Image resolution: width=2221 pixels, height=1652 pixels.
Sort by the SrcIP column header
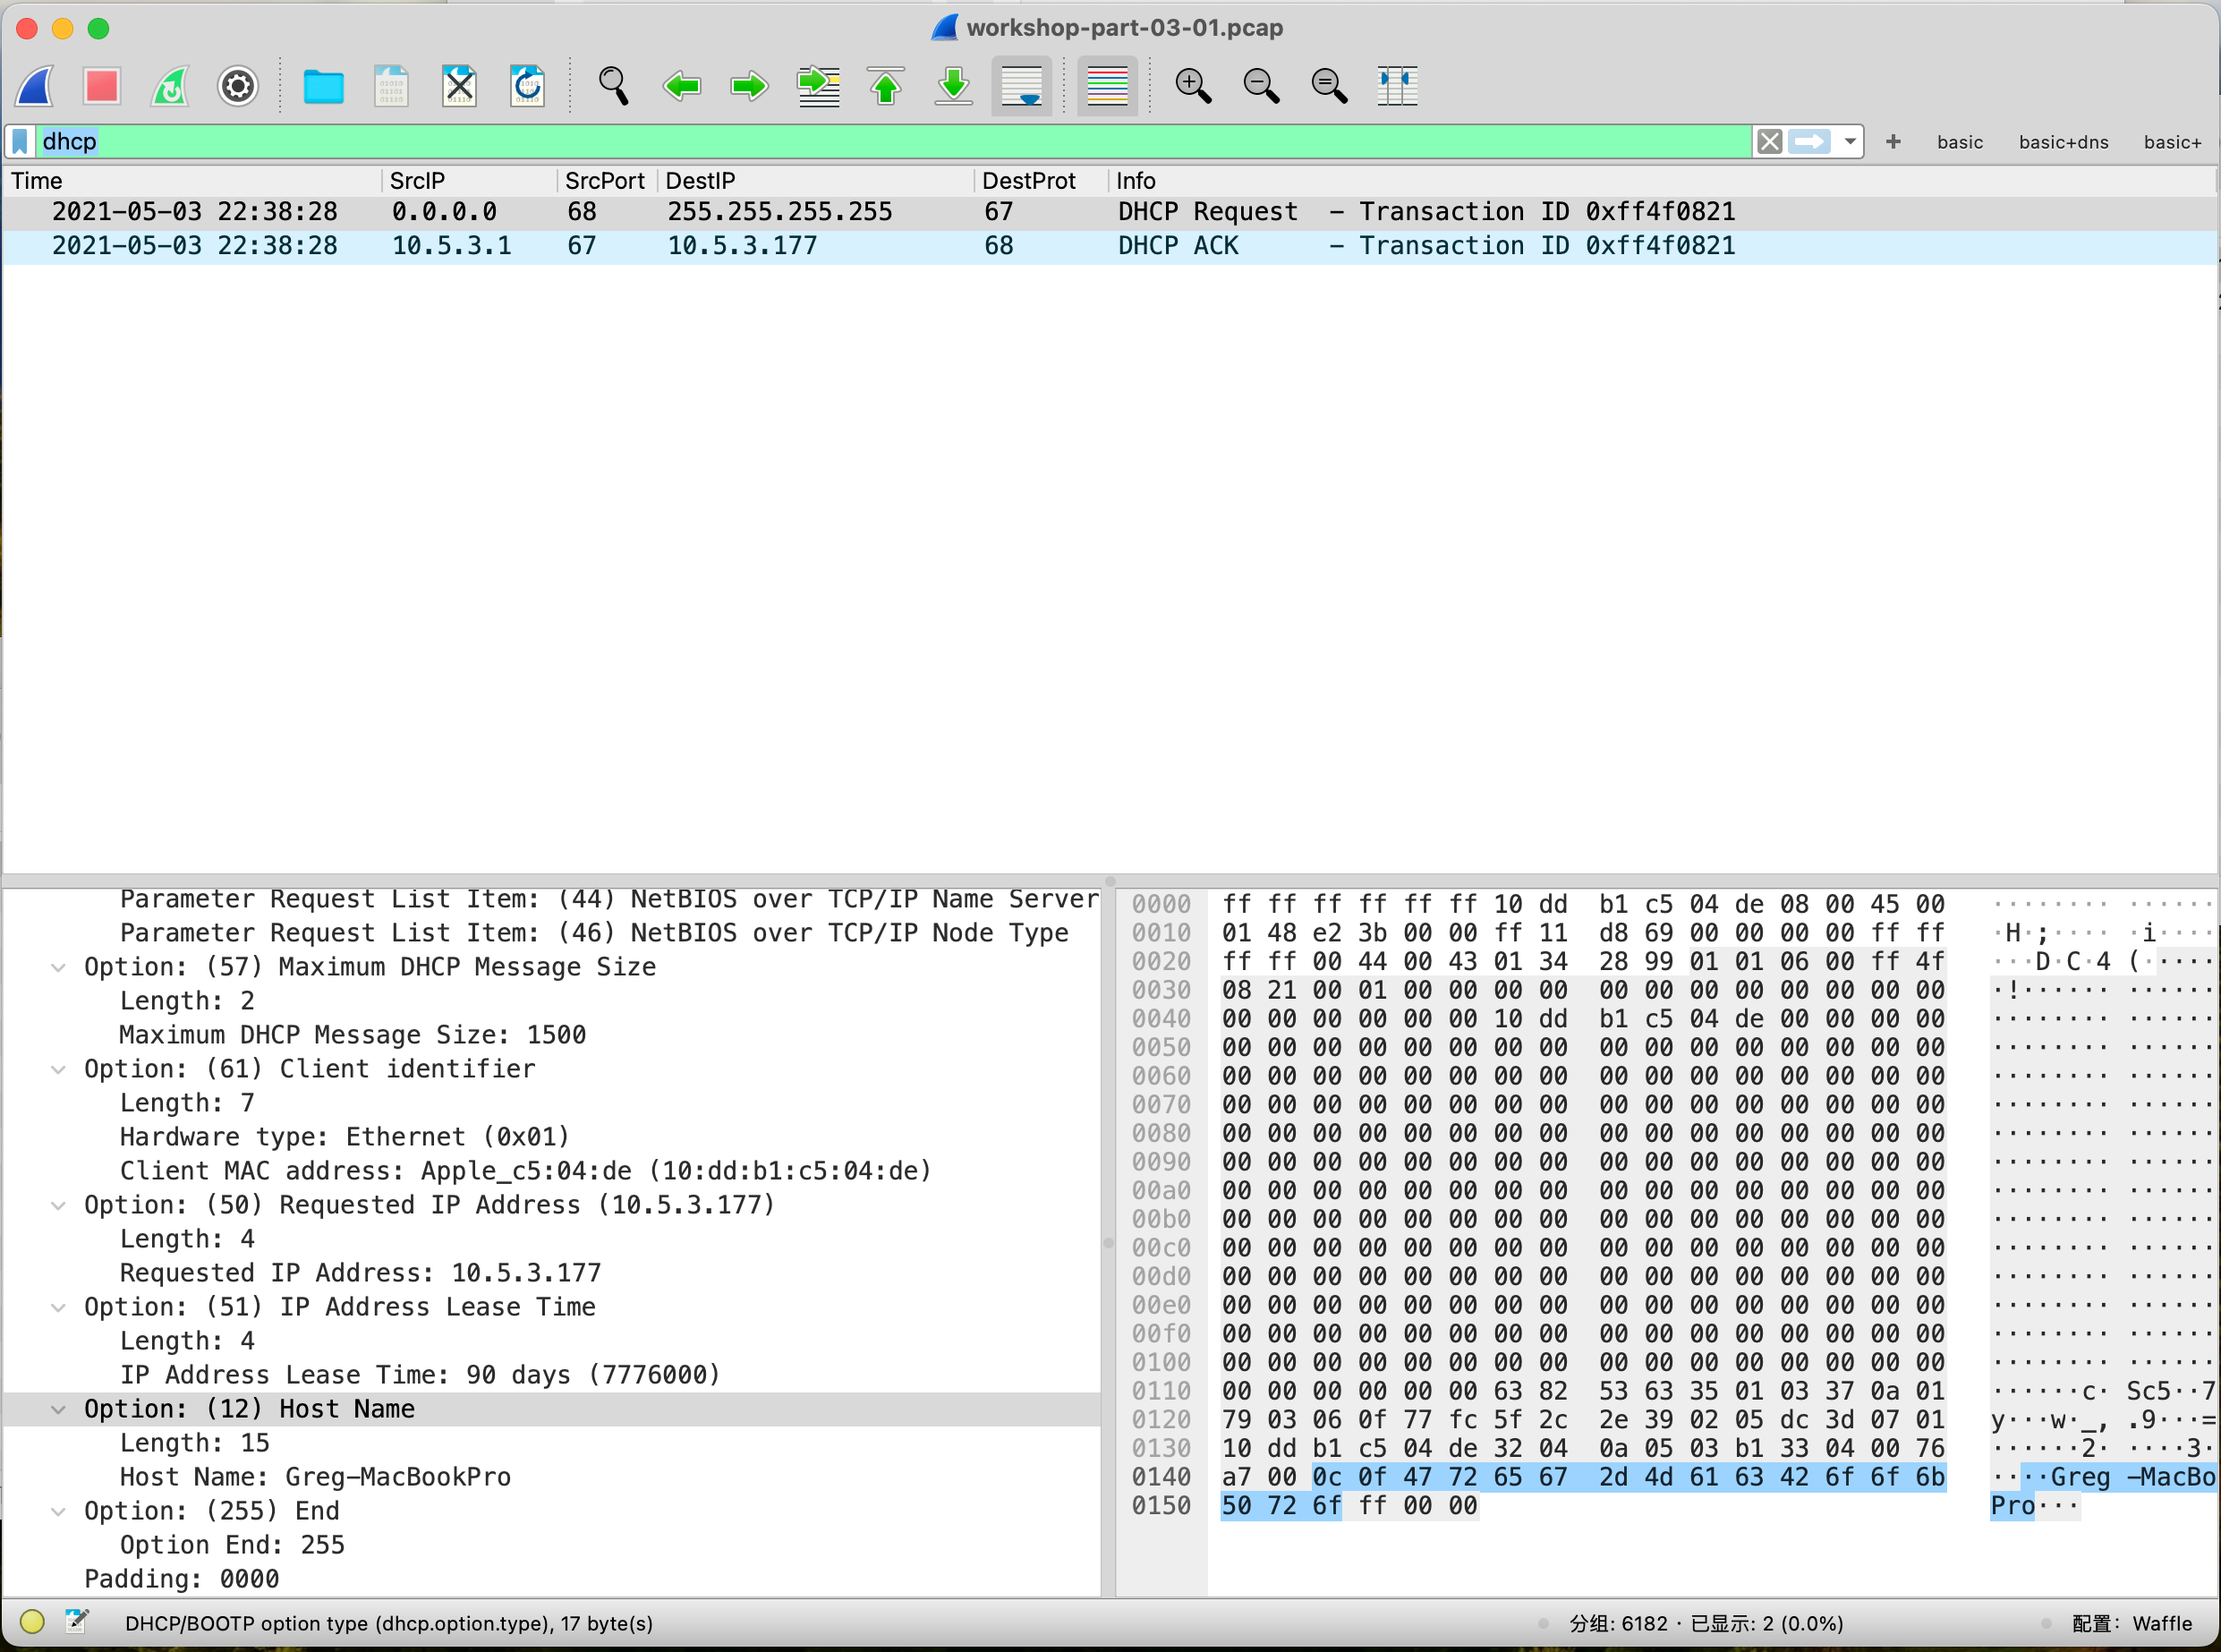[417, 181]
